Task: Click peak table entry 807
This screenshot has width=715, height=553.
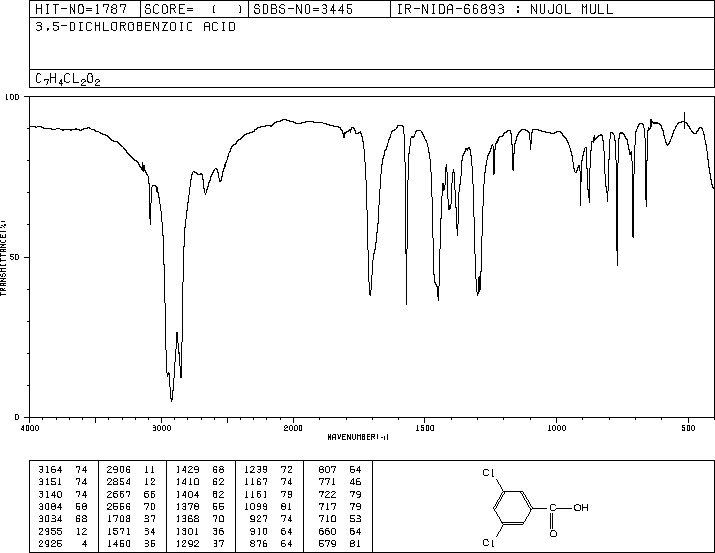Action: click(x=327, y=470)
